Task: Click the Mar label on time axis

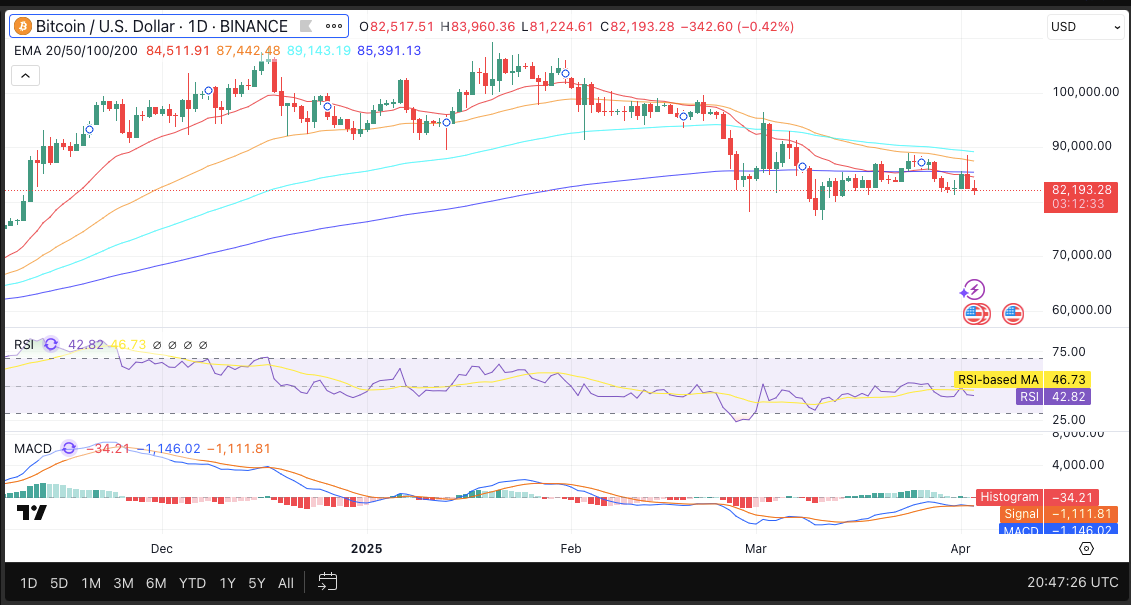Action: 755,549
